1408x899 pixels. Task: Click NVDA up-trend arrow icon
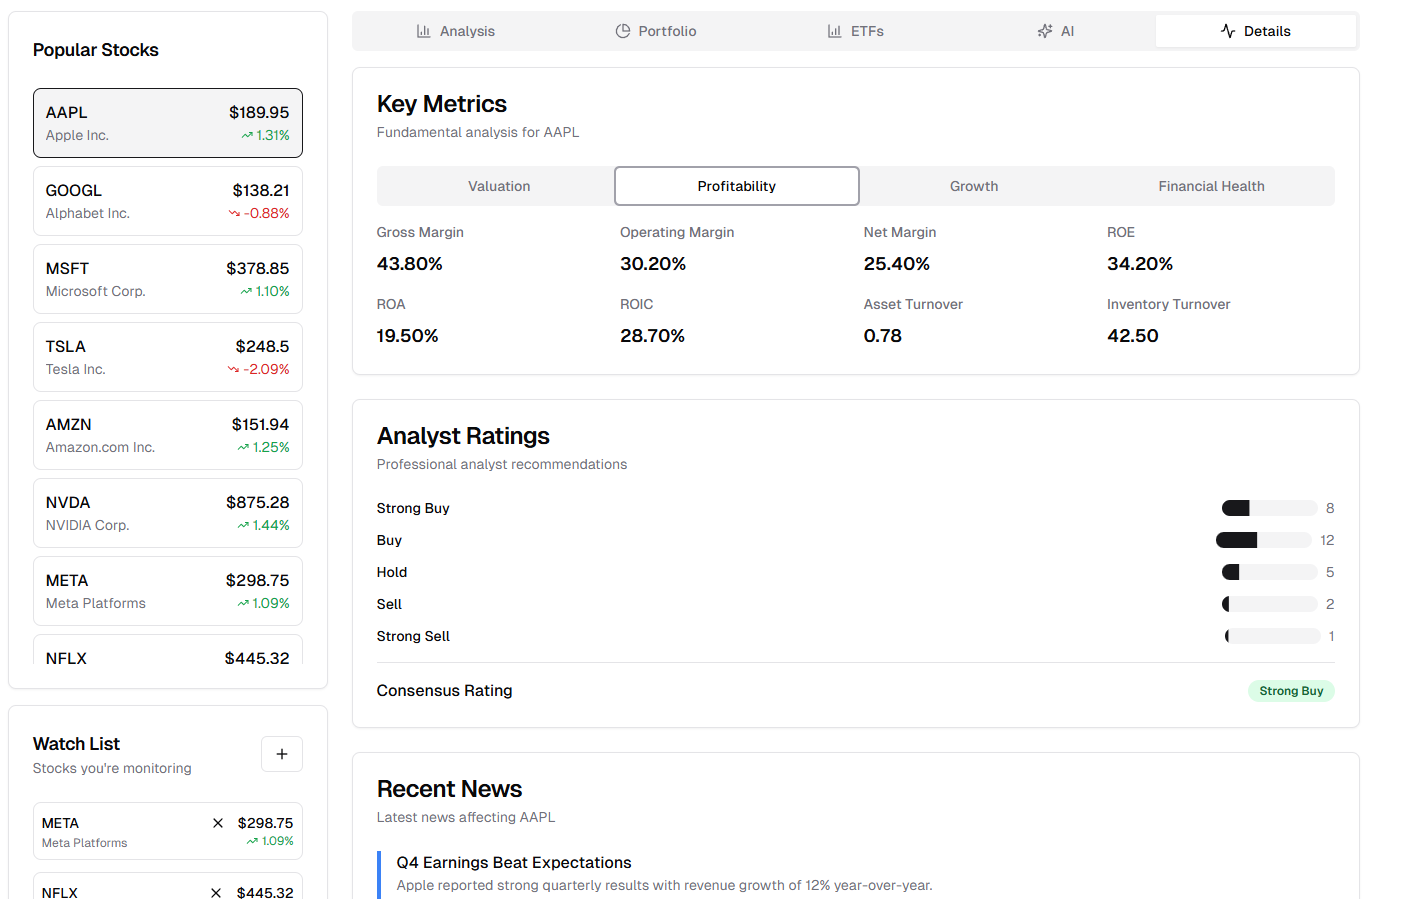click(x=243, y=526)
